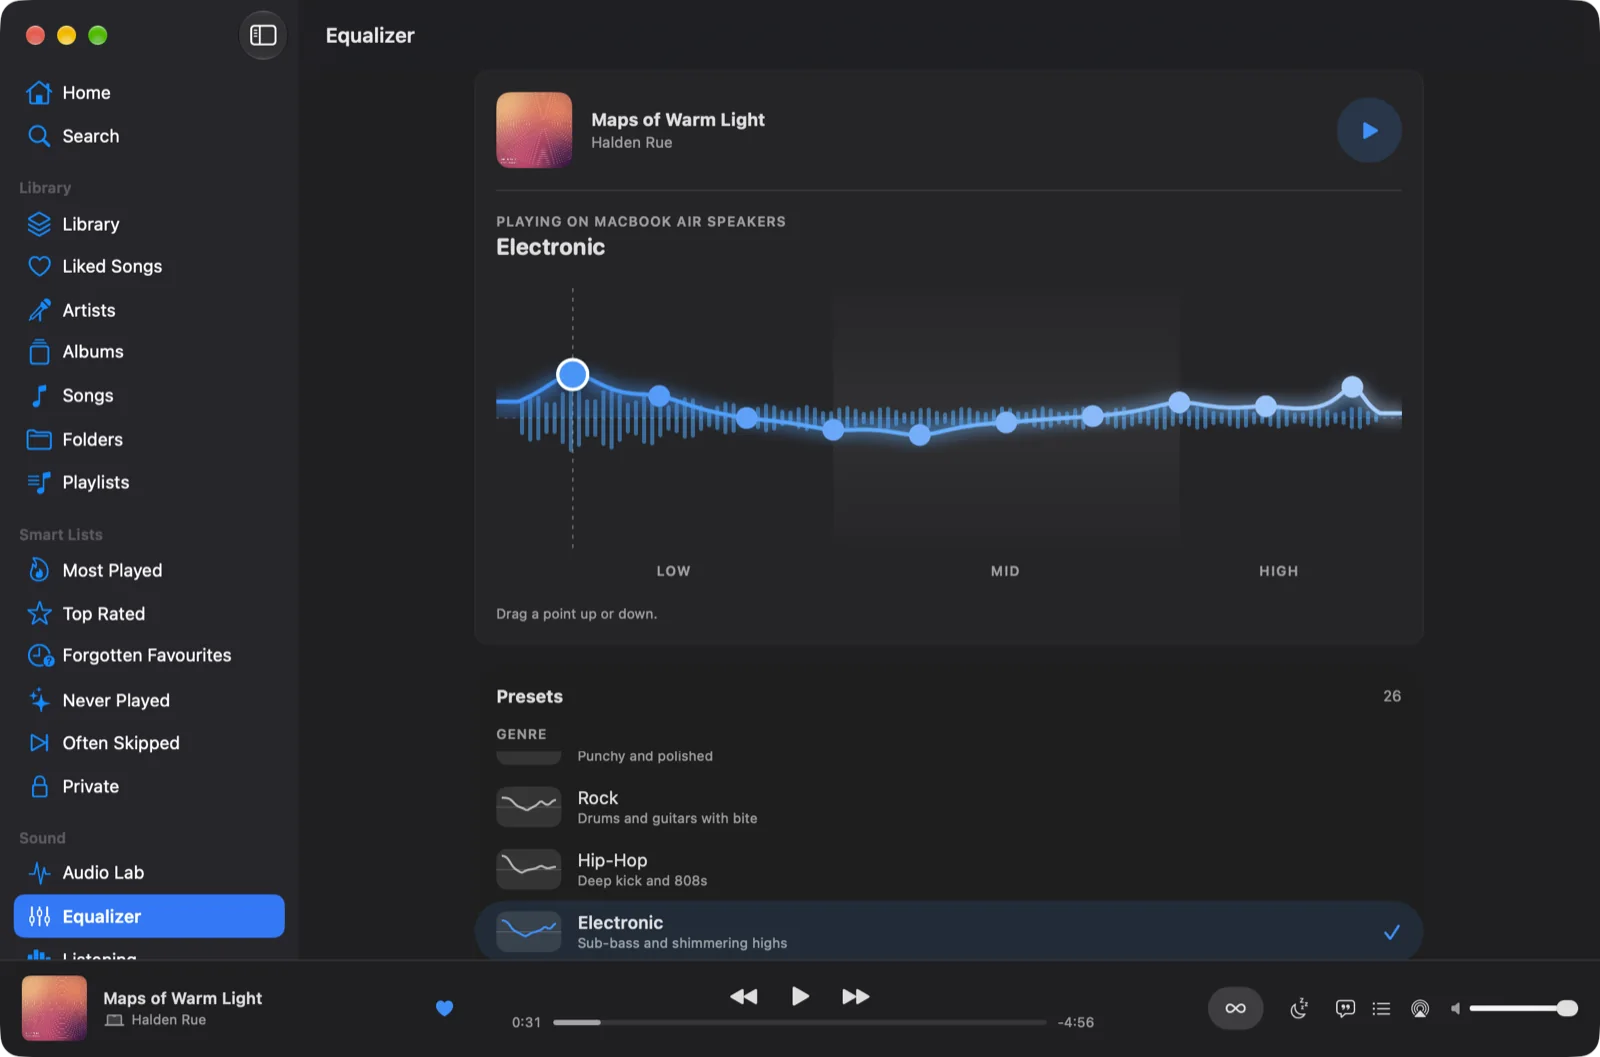The image size is (1600, 1057).
Task: Click the Albums icon in sidebar
Action: point(39,352)
